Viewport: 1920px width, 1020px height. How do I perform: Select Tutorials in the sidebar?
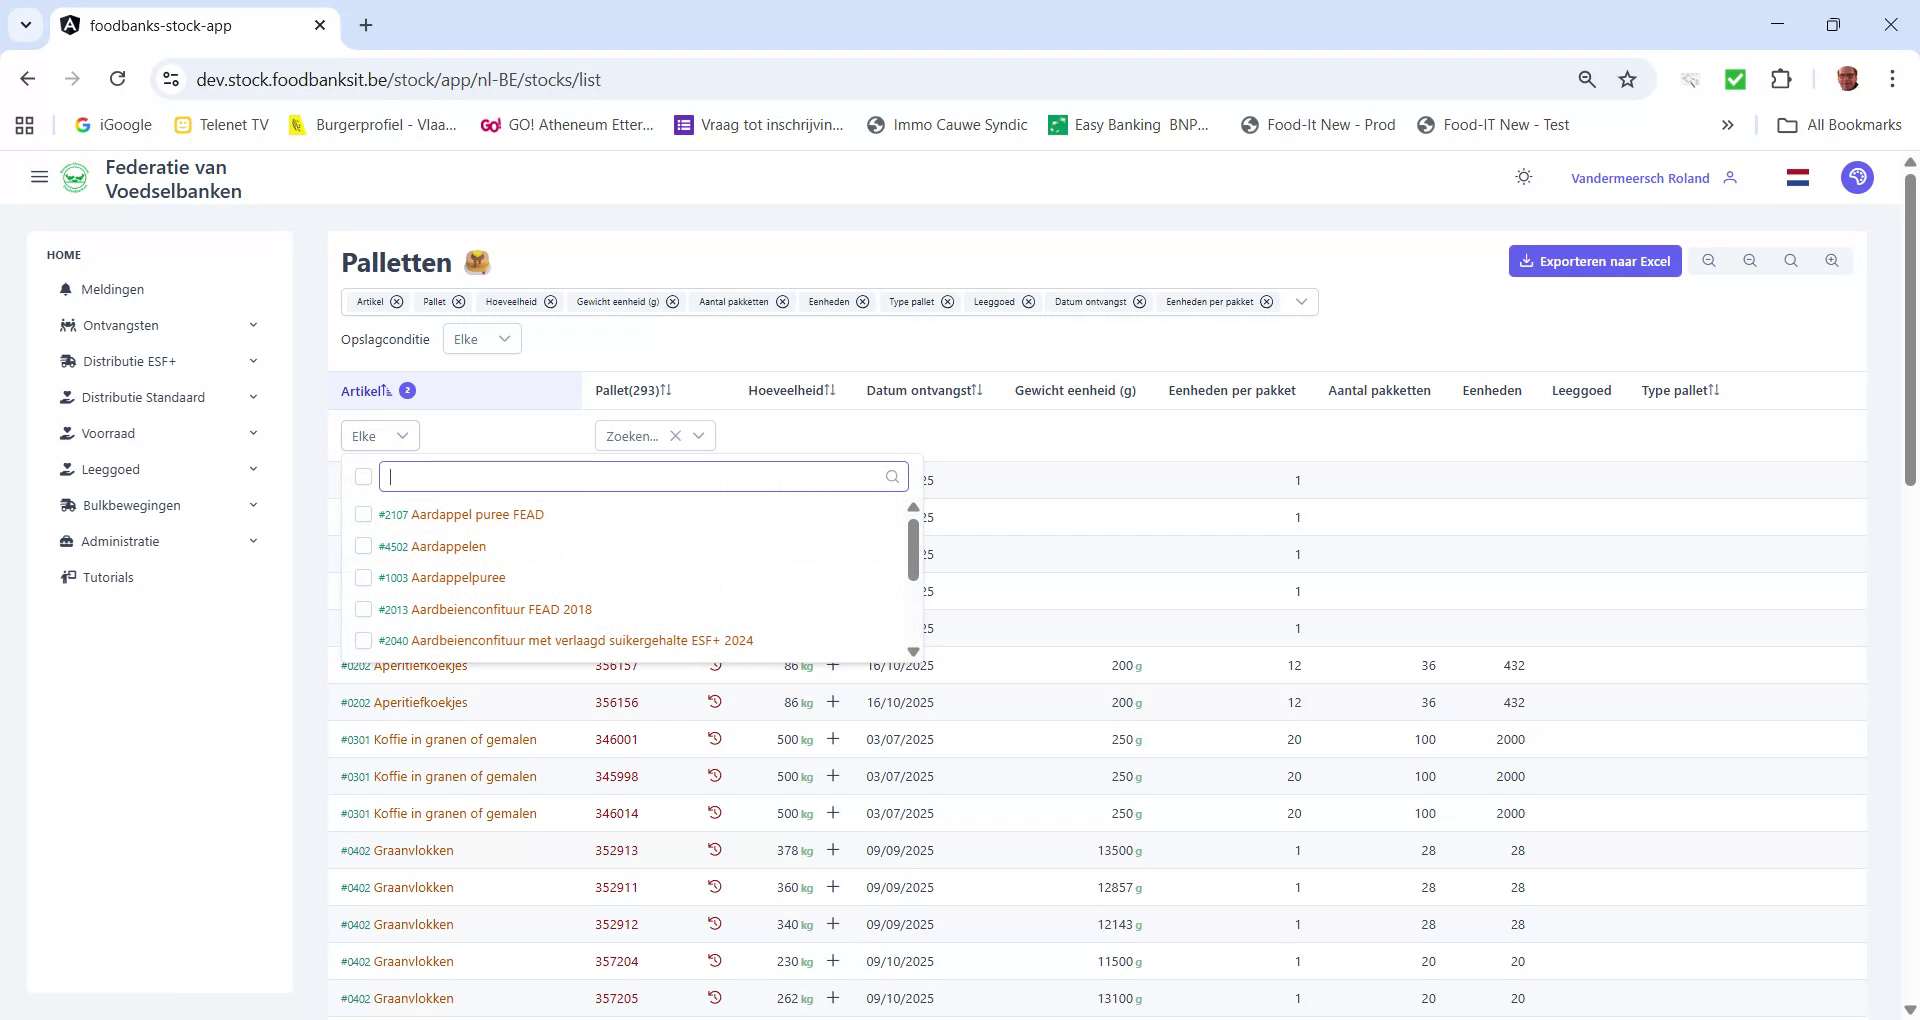pos(107,577)
